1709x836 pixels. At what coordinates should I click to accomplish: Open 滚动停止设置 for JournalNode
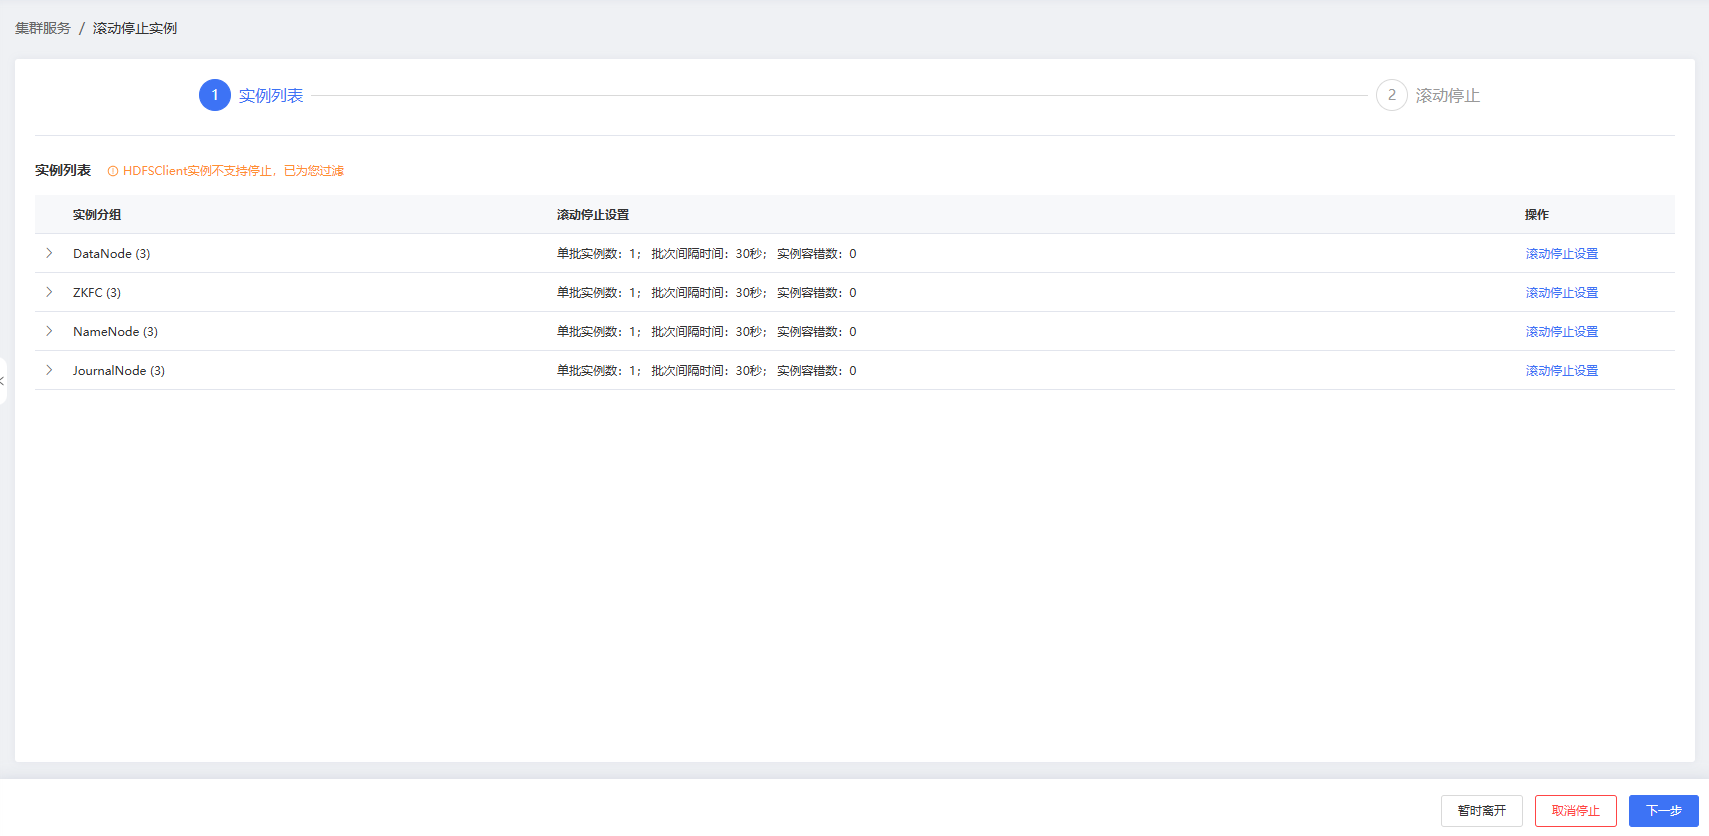tap(1561, 371)
